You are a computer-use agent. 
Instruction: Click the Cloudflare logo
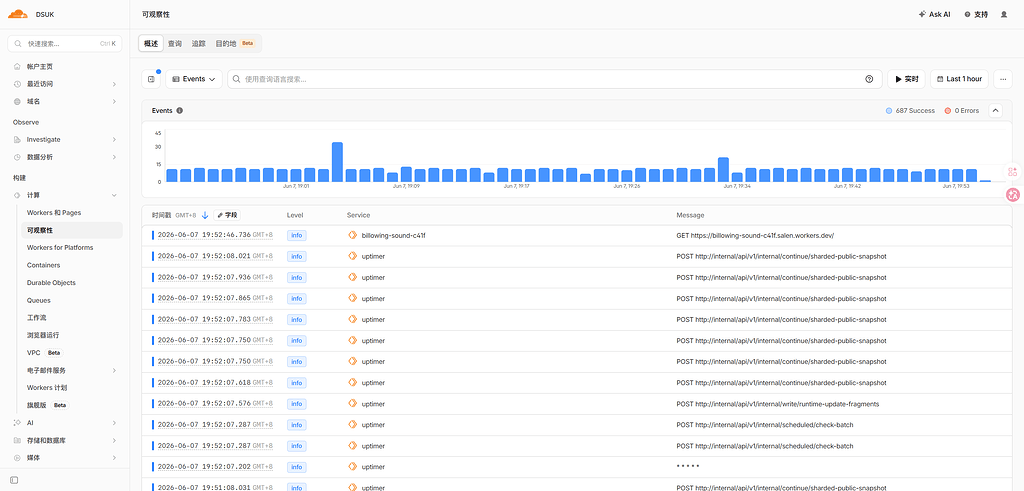[18, 14]
